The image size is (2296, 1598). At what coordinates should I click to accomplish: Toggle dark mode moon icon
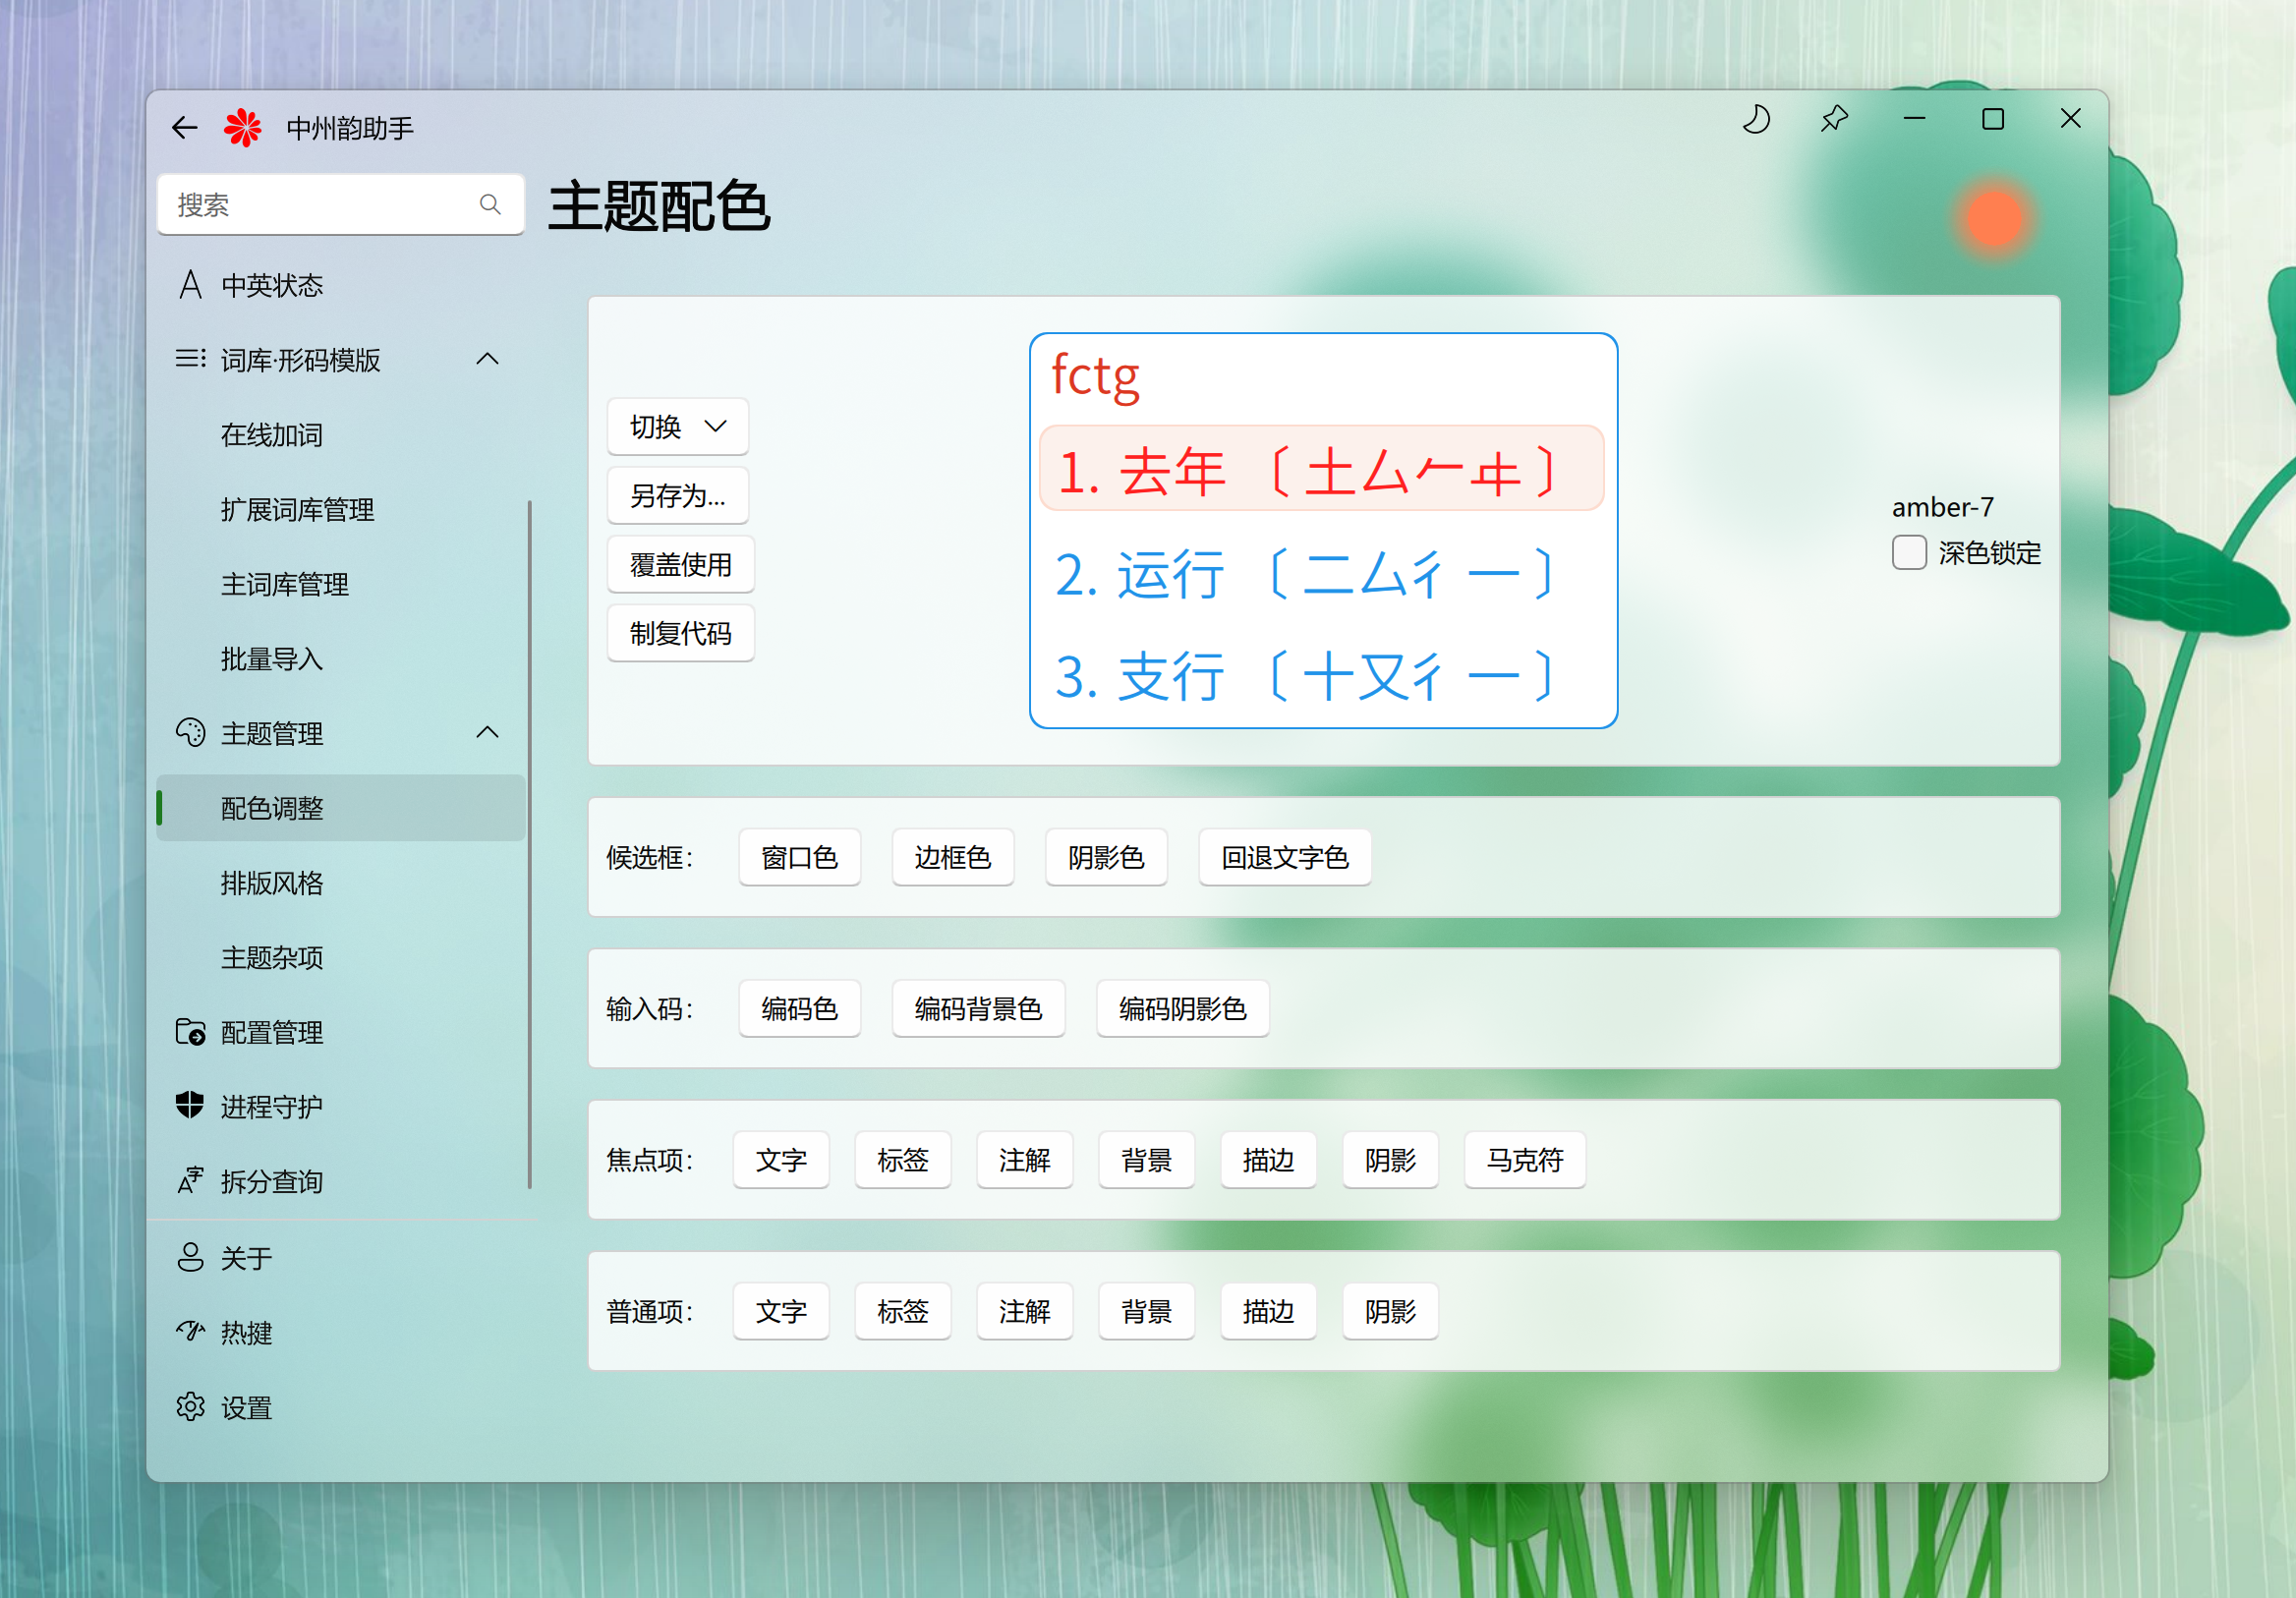(x=1756, y=120)
